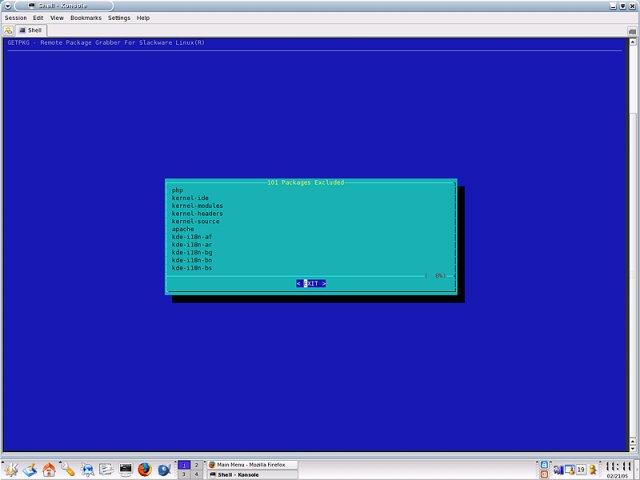Open the Konsole terminal launcher icon
The image size is (640, 480).
[x=125, y=469]
